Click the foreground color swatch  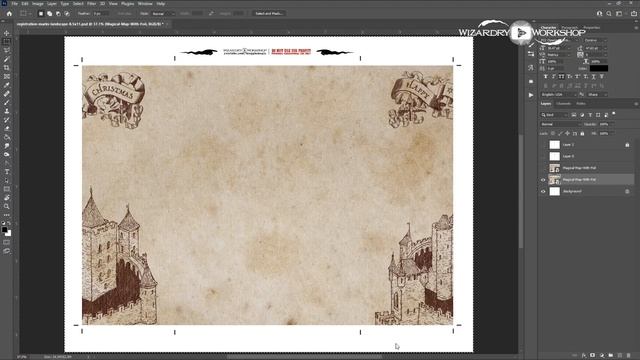click(4, 230)
